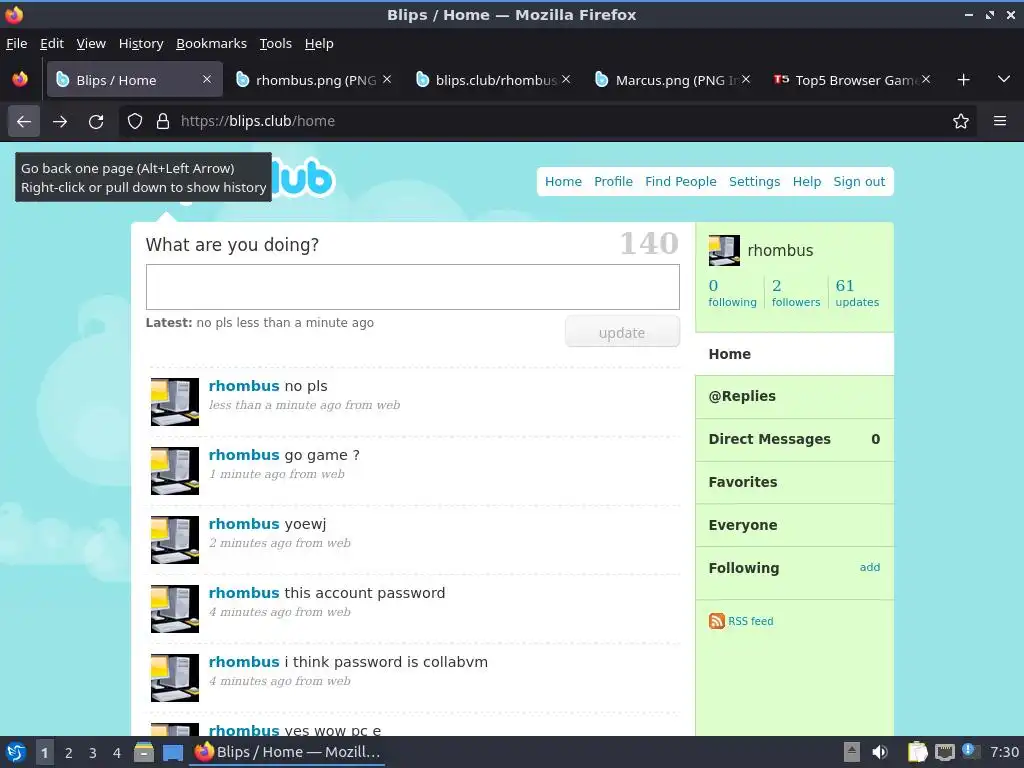The width and height of the screenshot is (1024, 768).
Task: Open timestamp '4 minutes ago' on 'this account password' post
Action: point(280,612)
